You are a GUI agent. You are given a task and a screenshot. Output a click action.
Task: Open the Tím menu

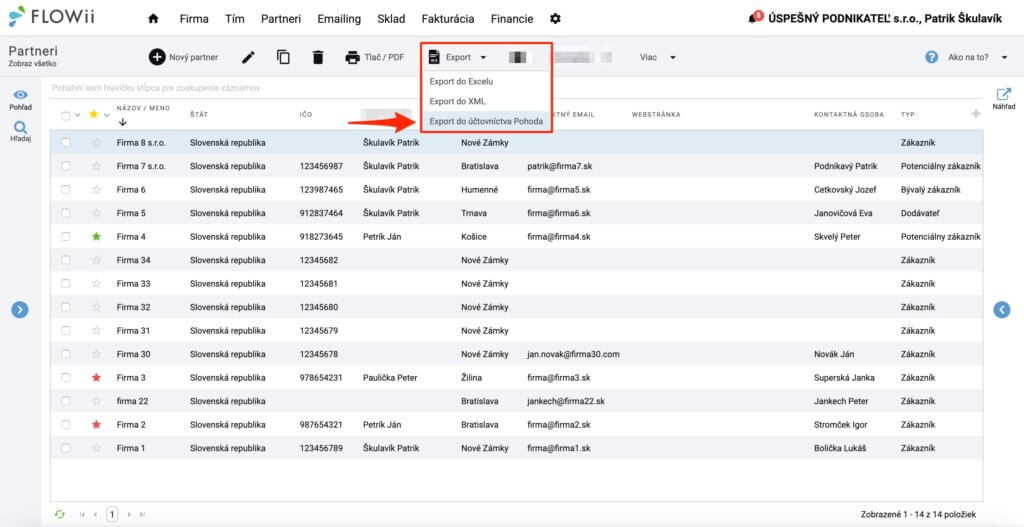[x=234, y=19]
